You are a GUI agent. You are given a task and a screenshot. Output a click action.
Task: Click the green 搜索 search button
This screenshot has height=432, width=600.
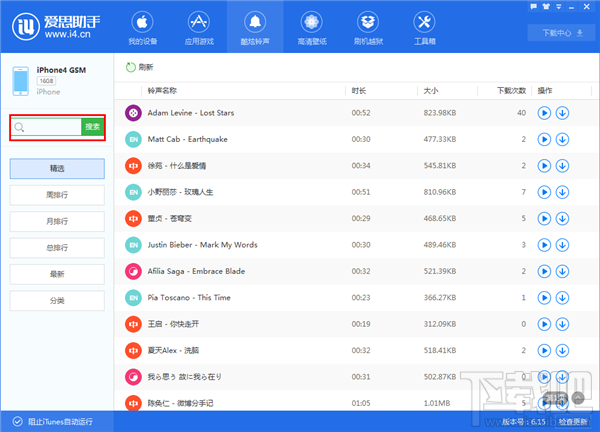pyautogui.click(x=92, y=127)
